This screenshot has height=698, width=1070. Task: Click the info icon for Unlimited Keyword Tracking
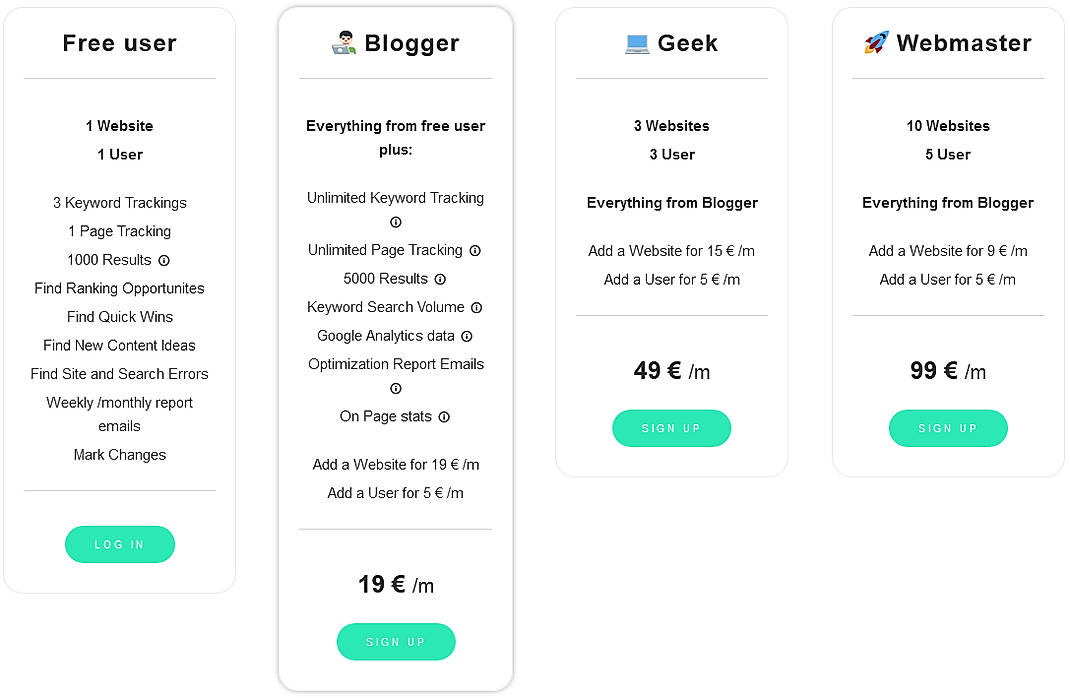pyautogui.click(x=396, y=220)
